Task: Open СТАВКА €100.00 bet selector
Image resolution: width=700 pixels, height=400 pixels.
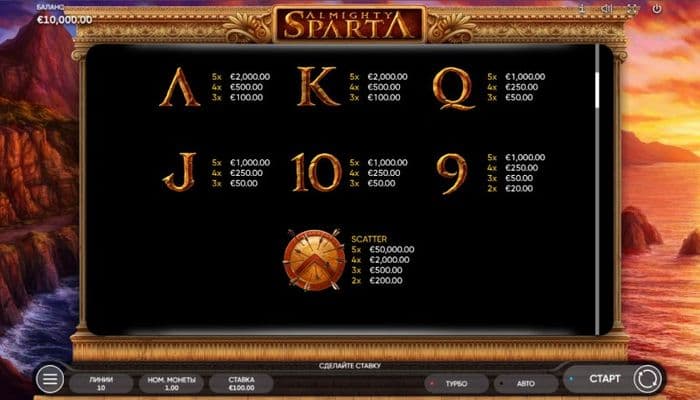Action: [x=242, y=383]
